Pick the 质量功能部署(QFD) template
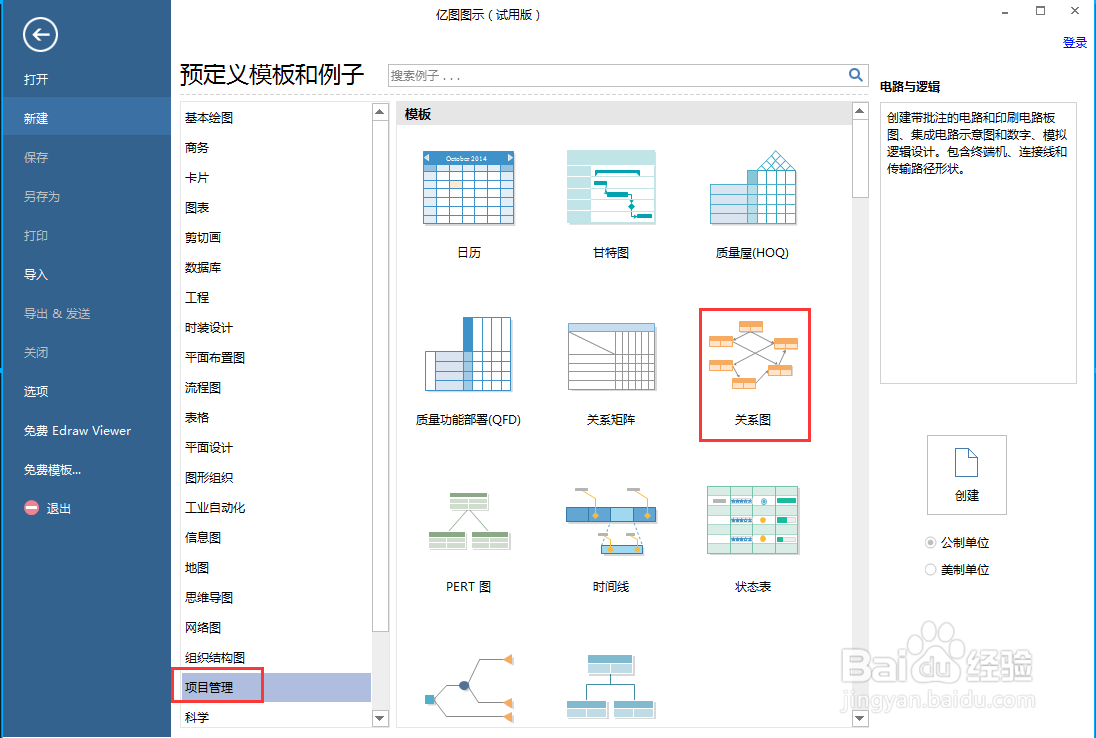 pyautogui.click(x=468, y=354)
